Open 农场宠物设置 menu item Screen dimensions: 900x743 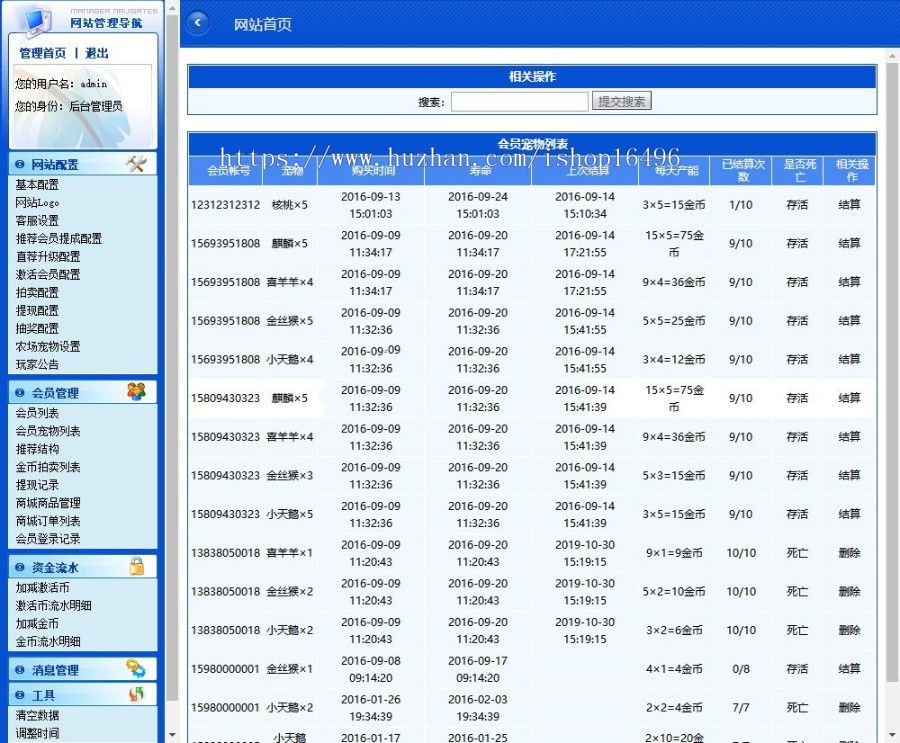pyautogui.click(x=48, y=346)
